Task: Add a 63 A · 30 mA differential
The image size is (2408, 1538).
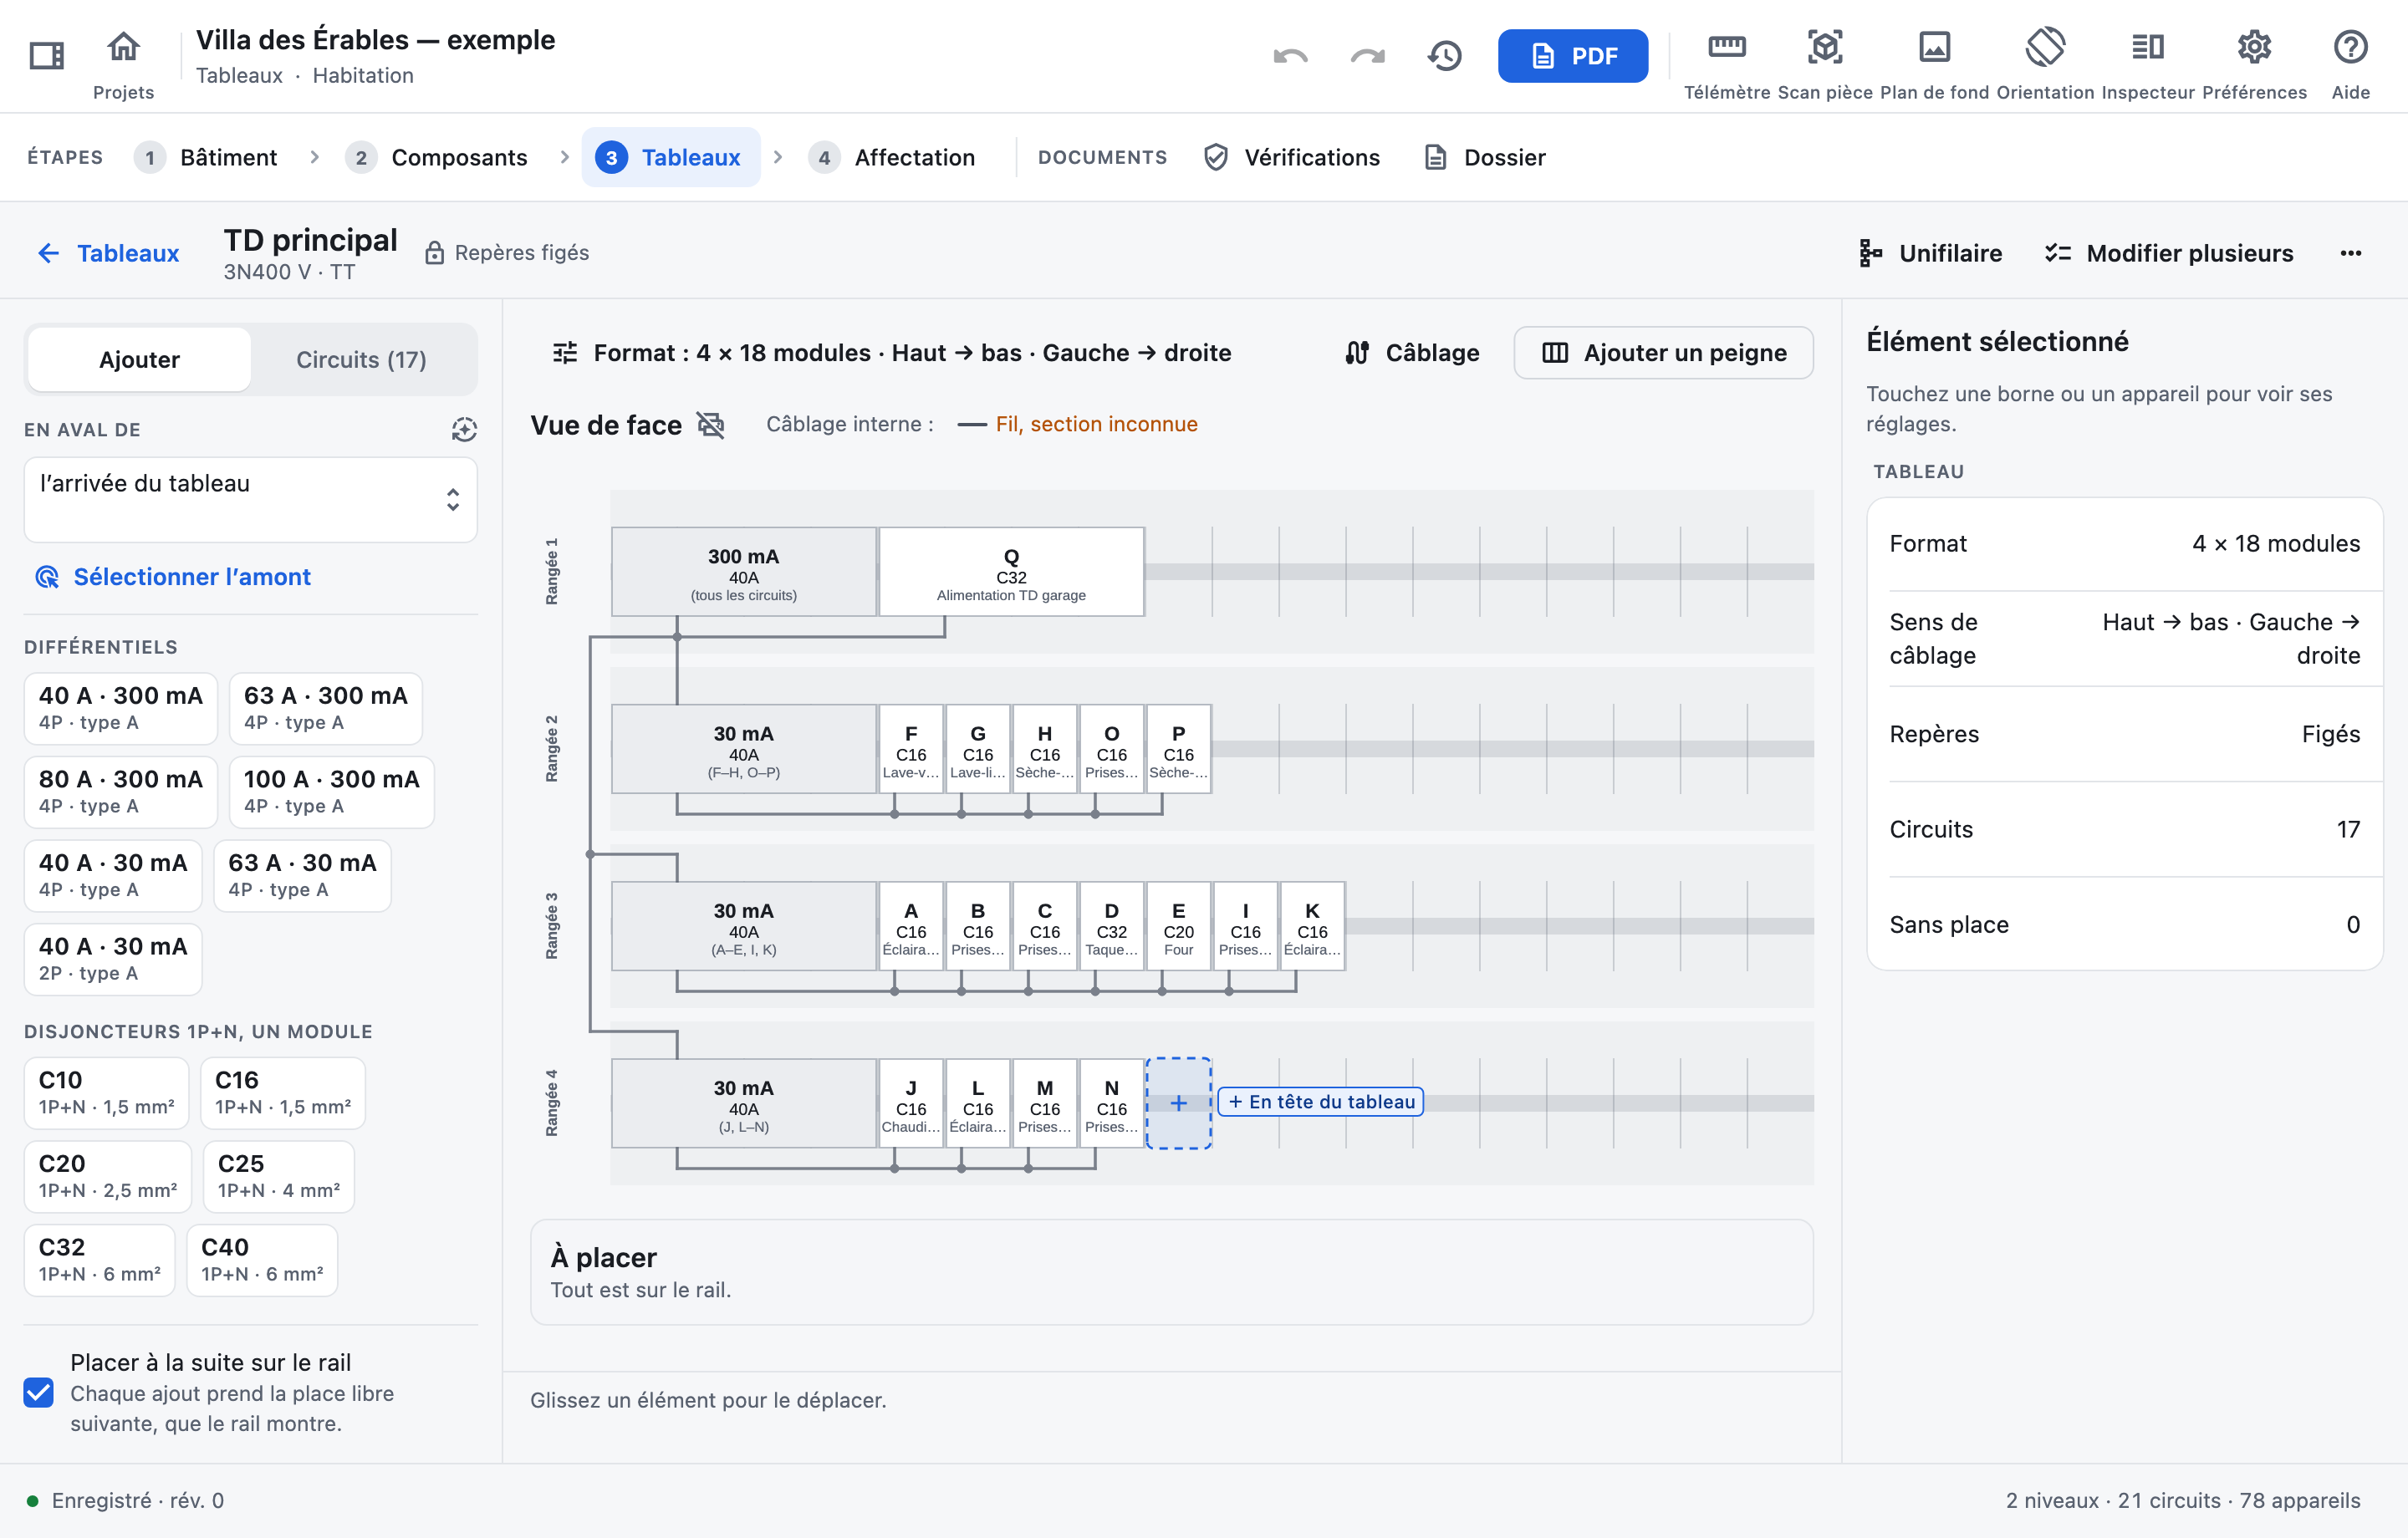Action: point(302,875)
